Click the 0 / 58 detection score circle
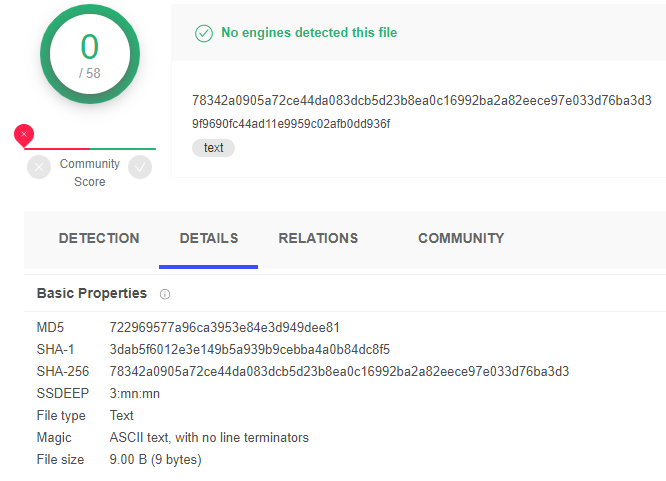Viewport: 666px width, 481px height. (x=90, y=54)
